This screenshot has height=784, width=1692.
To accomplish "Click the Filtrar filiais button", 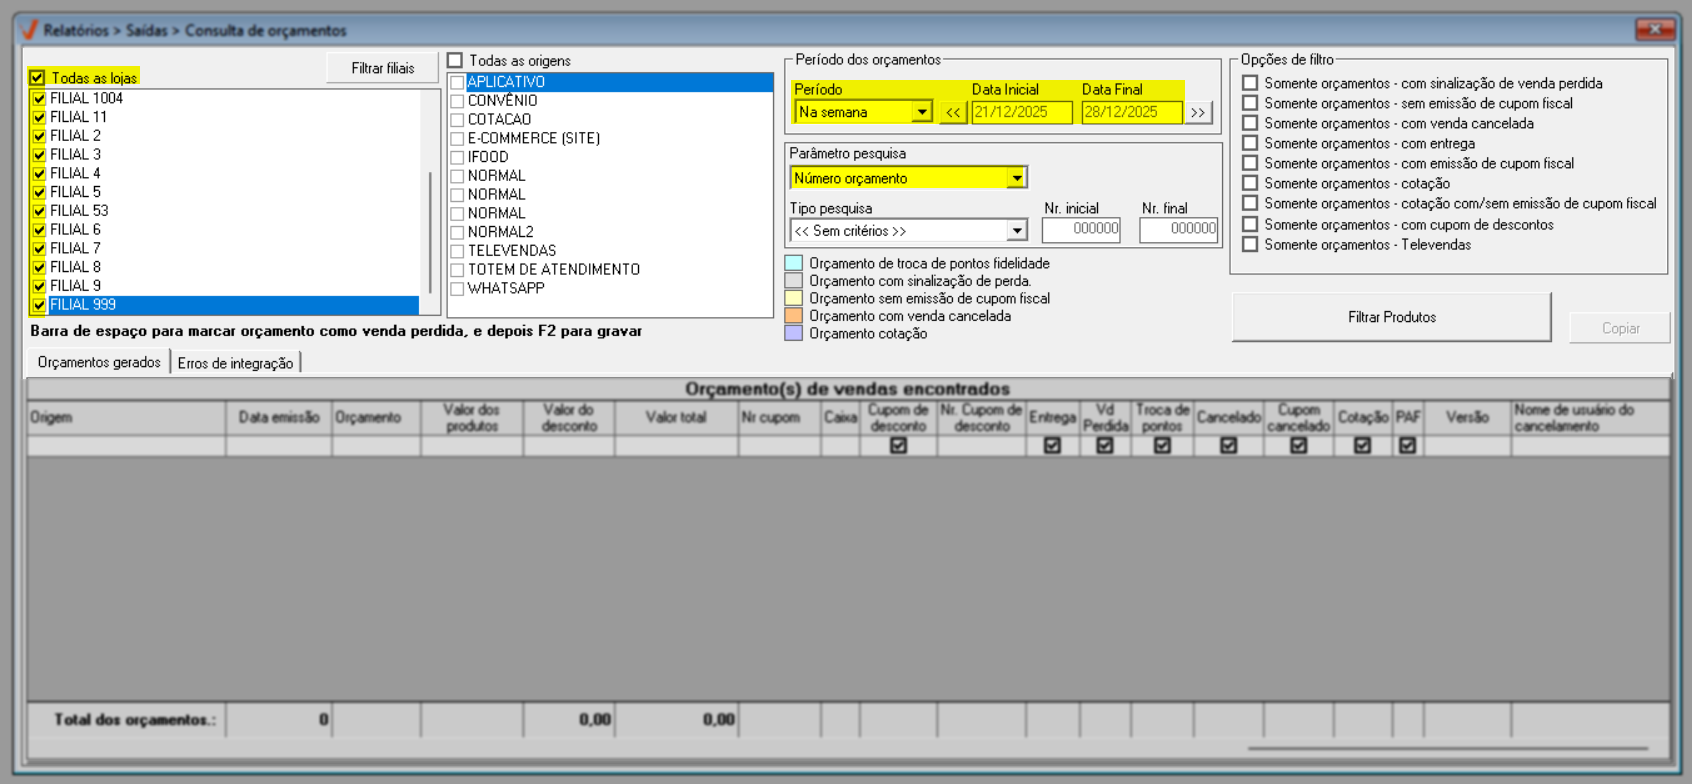I will pyautogui.click(x=382, y=68).
